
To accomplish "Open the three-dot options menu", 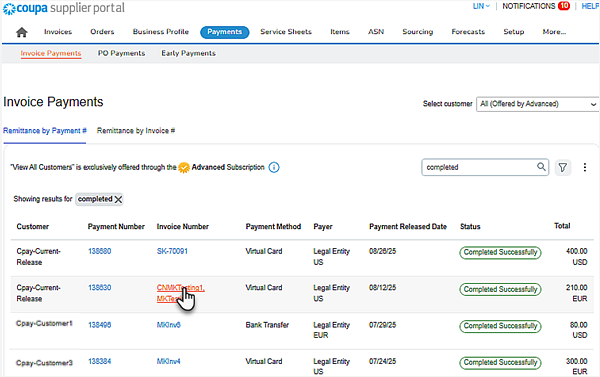I will [585, 167].
